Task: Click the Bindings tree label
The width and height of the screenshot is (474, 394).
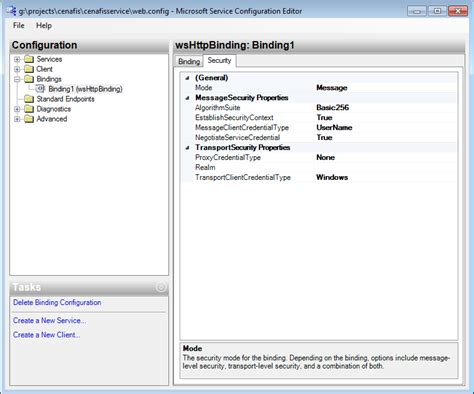Action: (49, 79)
